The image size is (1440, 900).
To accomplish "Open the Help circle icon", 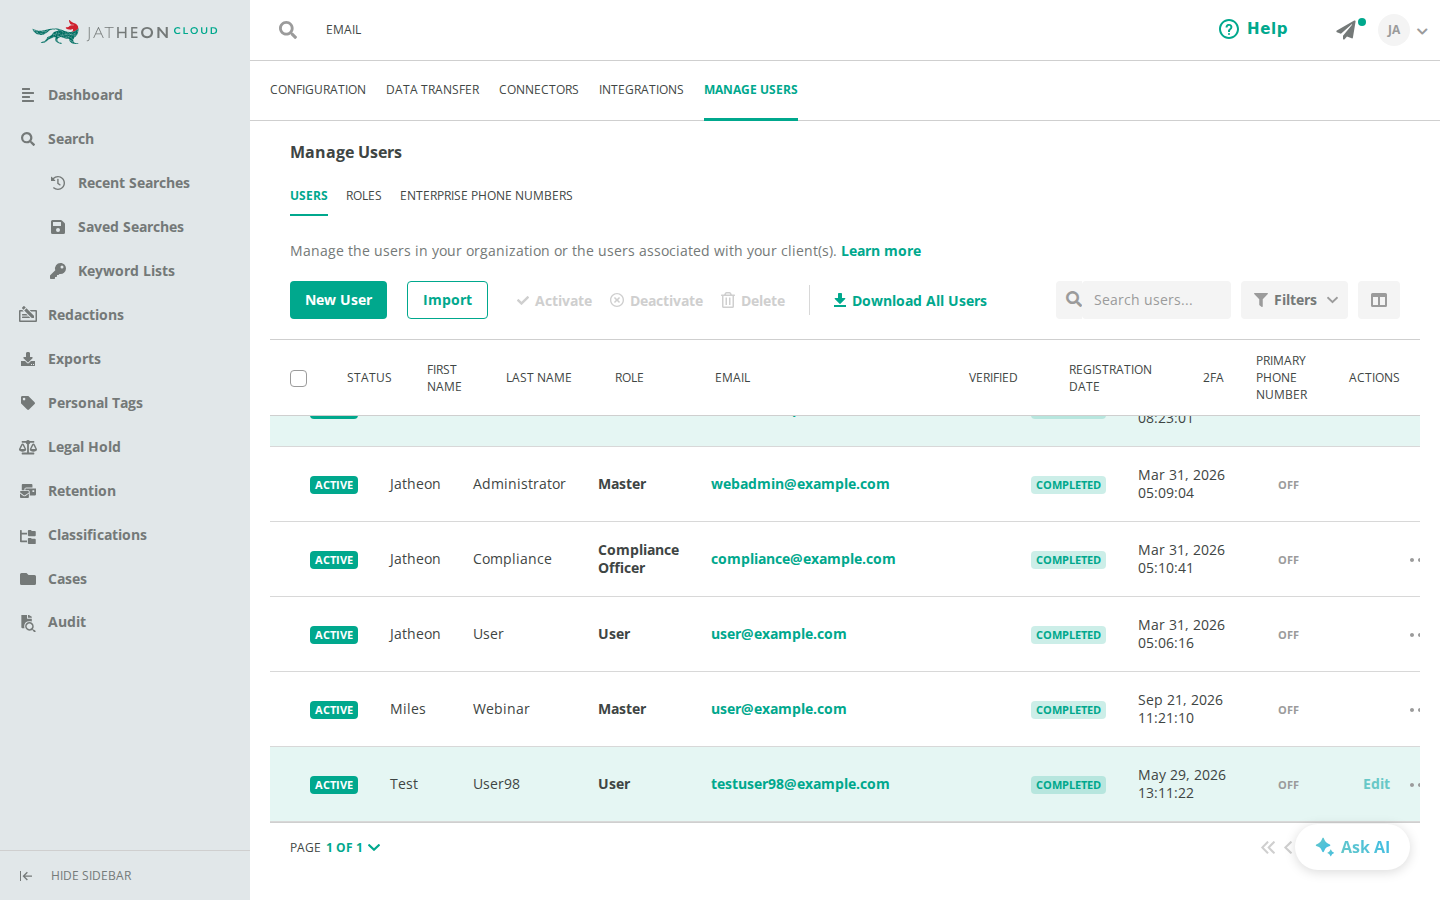I will [x=1228, y=29].
